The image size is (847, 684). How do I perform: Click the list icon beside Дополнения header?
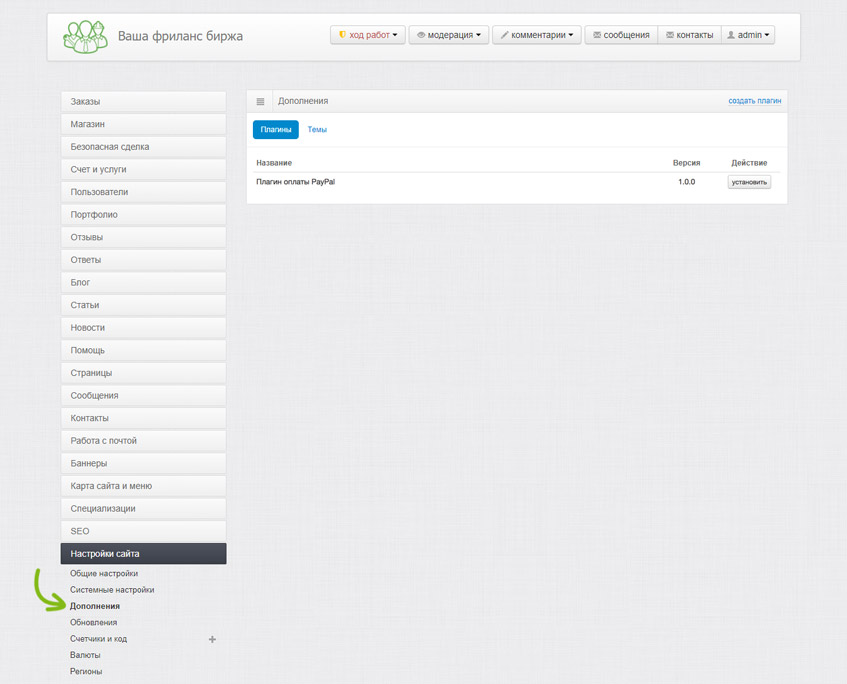pyautogui.click(x=260, y=102)
